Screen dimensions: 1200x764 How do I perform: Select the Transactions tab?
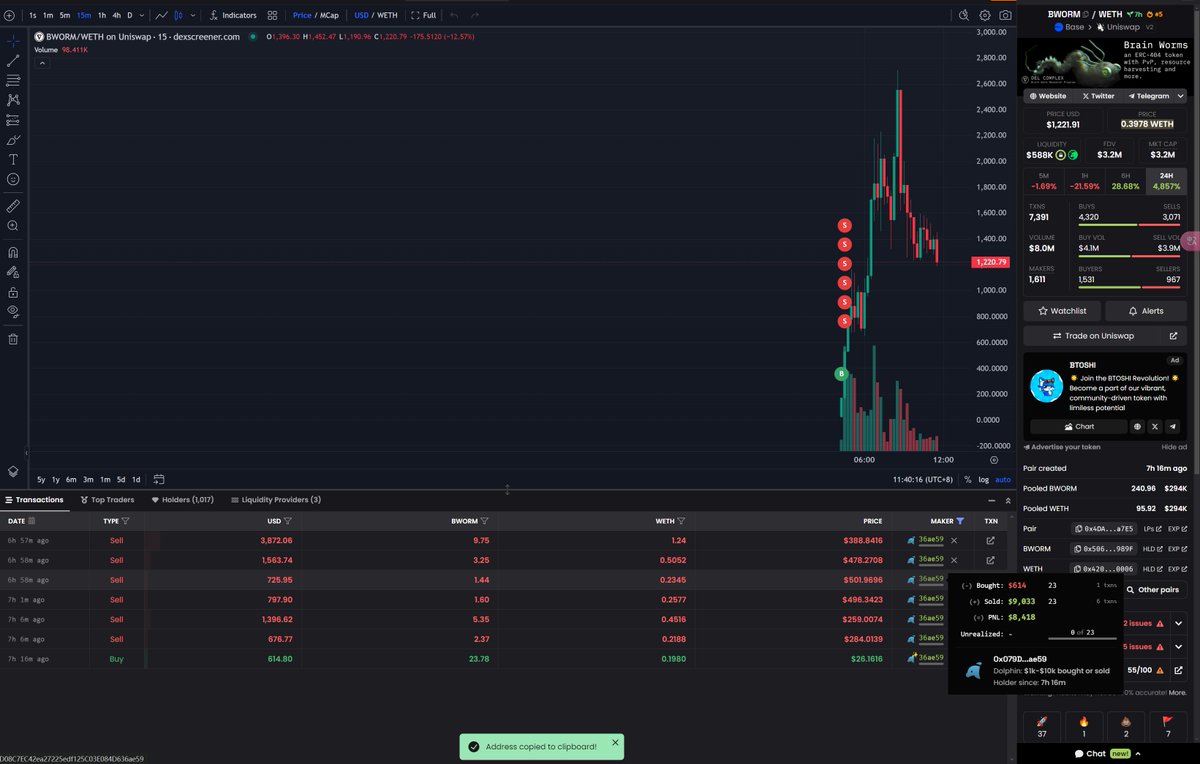pos(34,499)
